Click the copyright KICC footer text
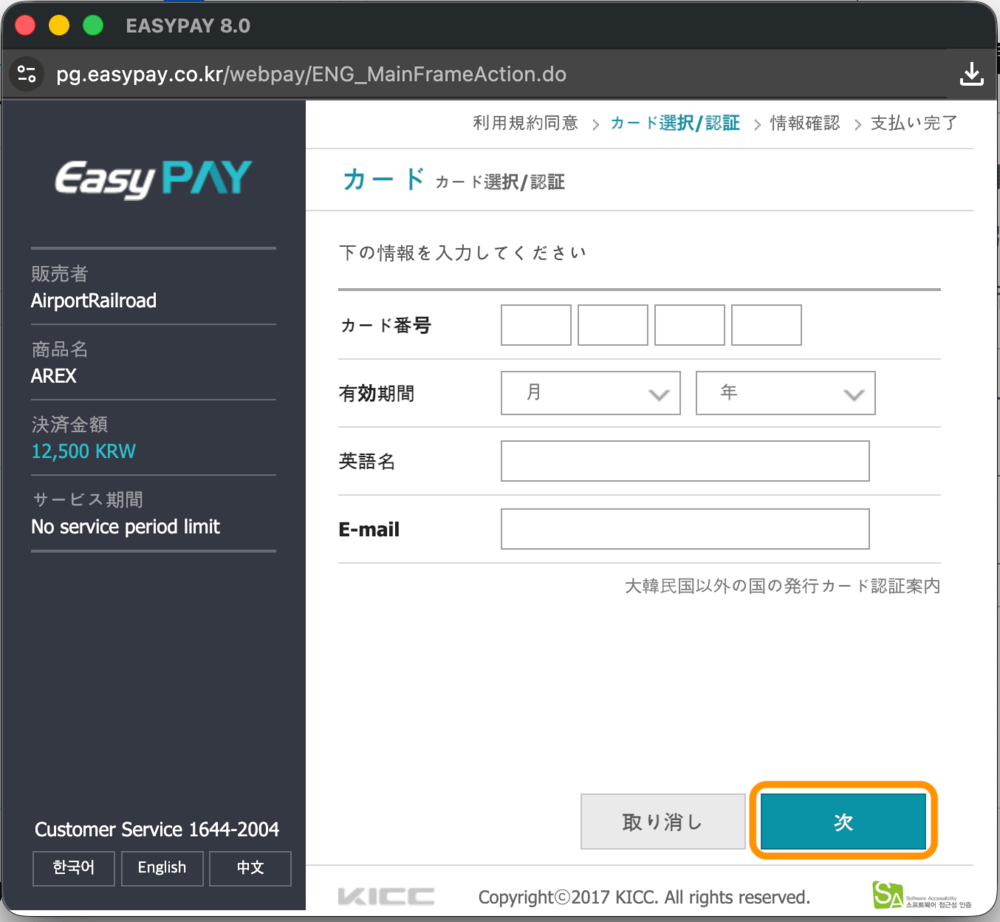The height and width of the screenshot is (922, 1000). [644, 897]
